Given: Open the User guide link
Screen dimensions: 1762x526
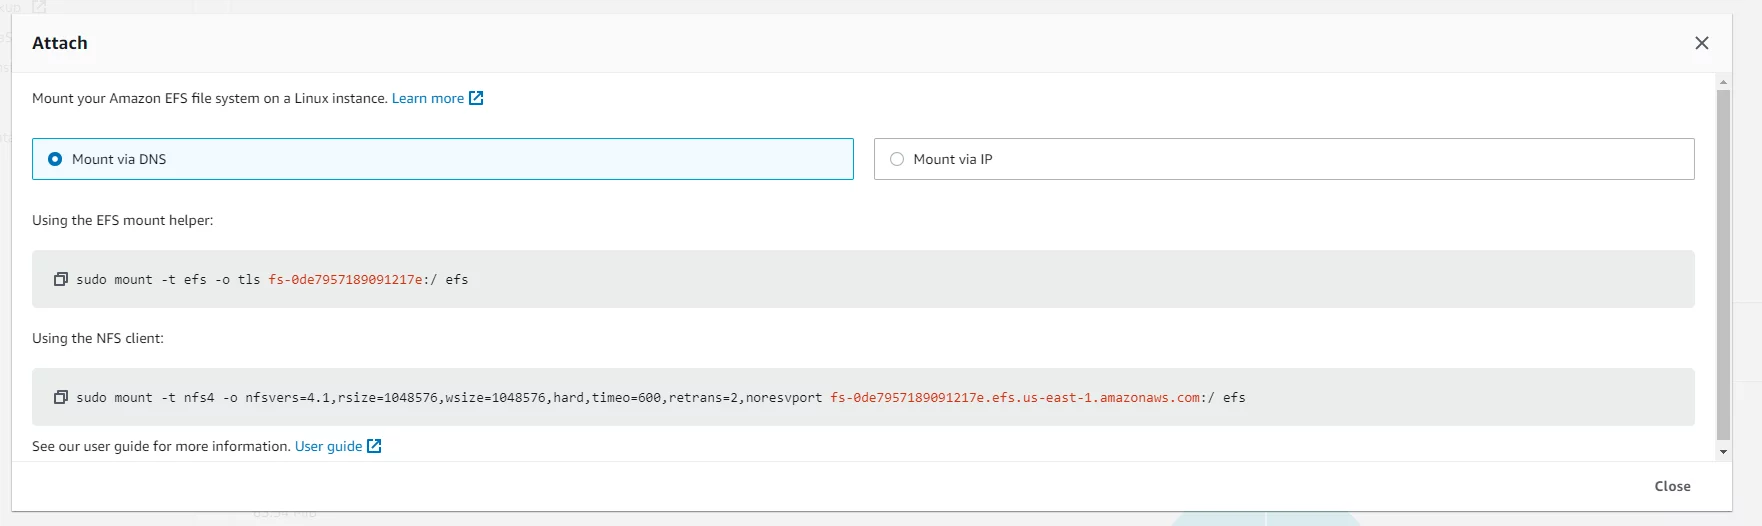Looking at the screenshot, I should click(x=328, y=446).
